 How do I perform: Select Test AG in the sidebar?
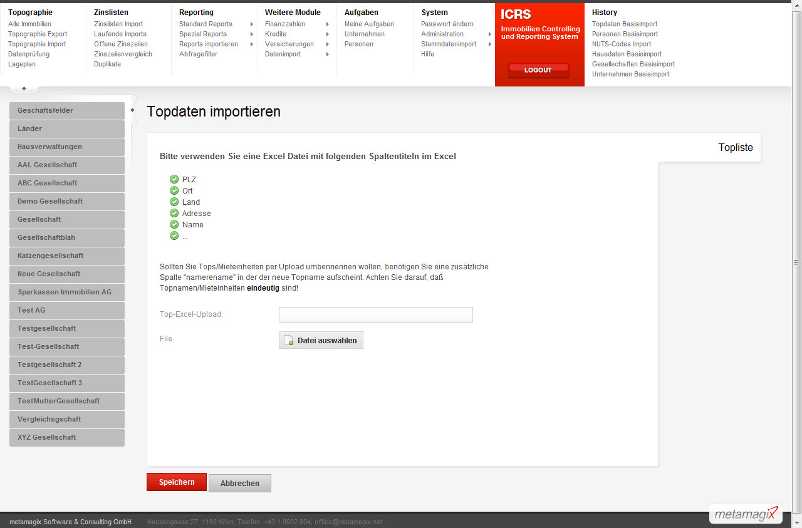pos(67,310)
